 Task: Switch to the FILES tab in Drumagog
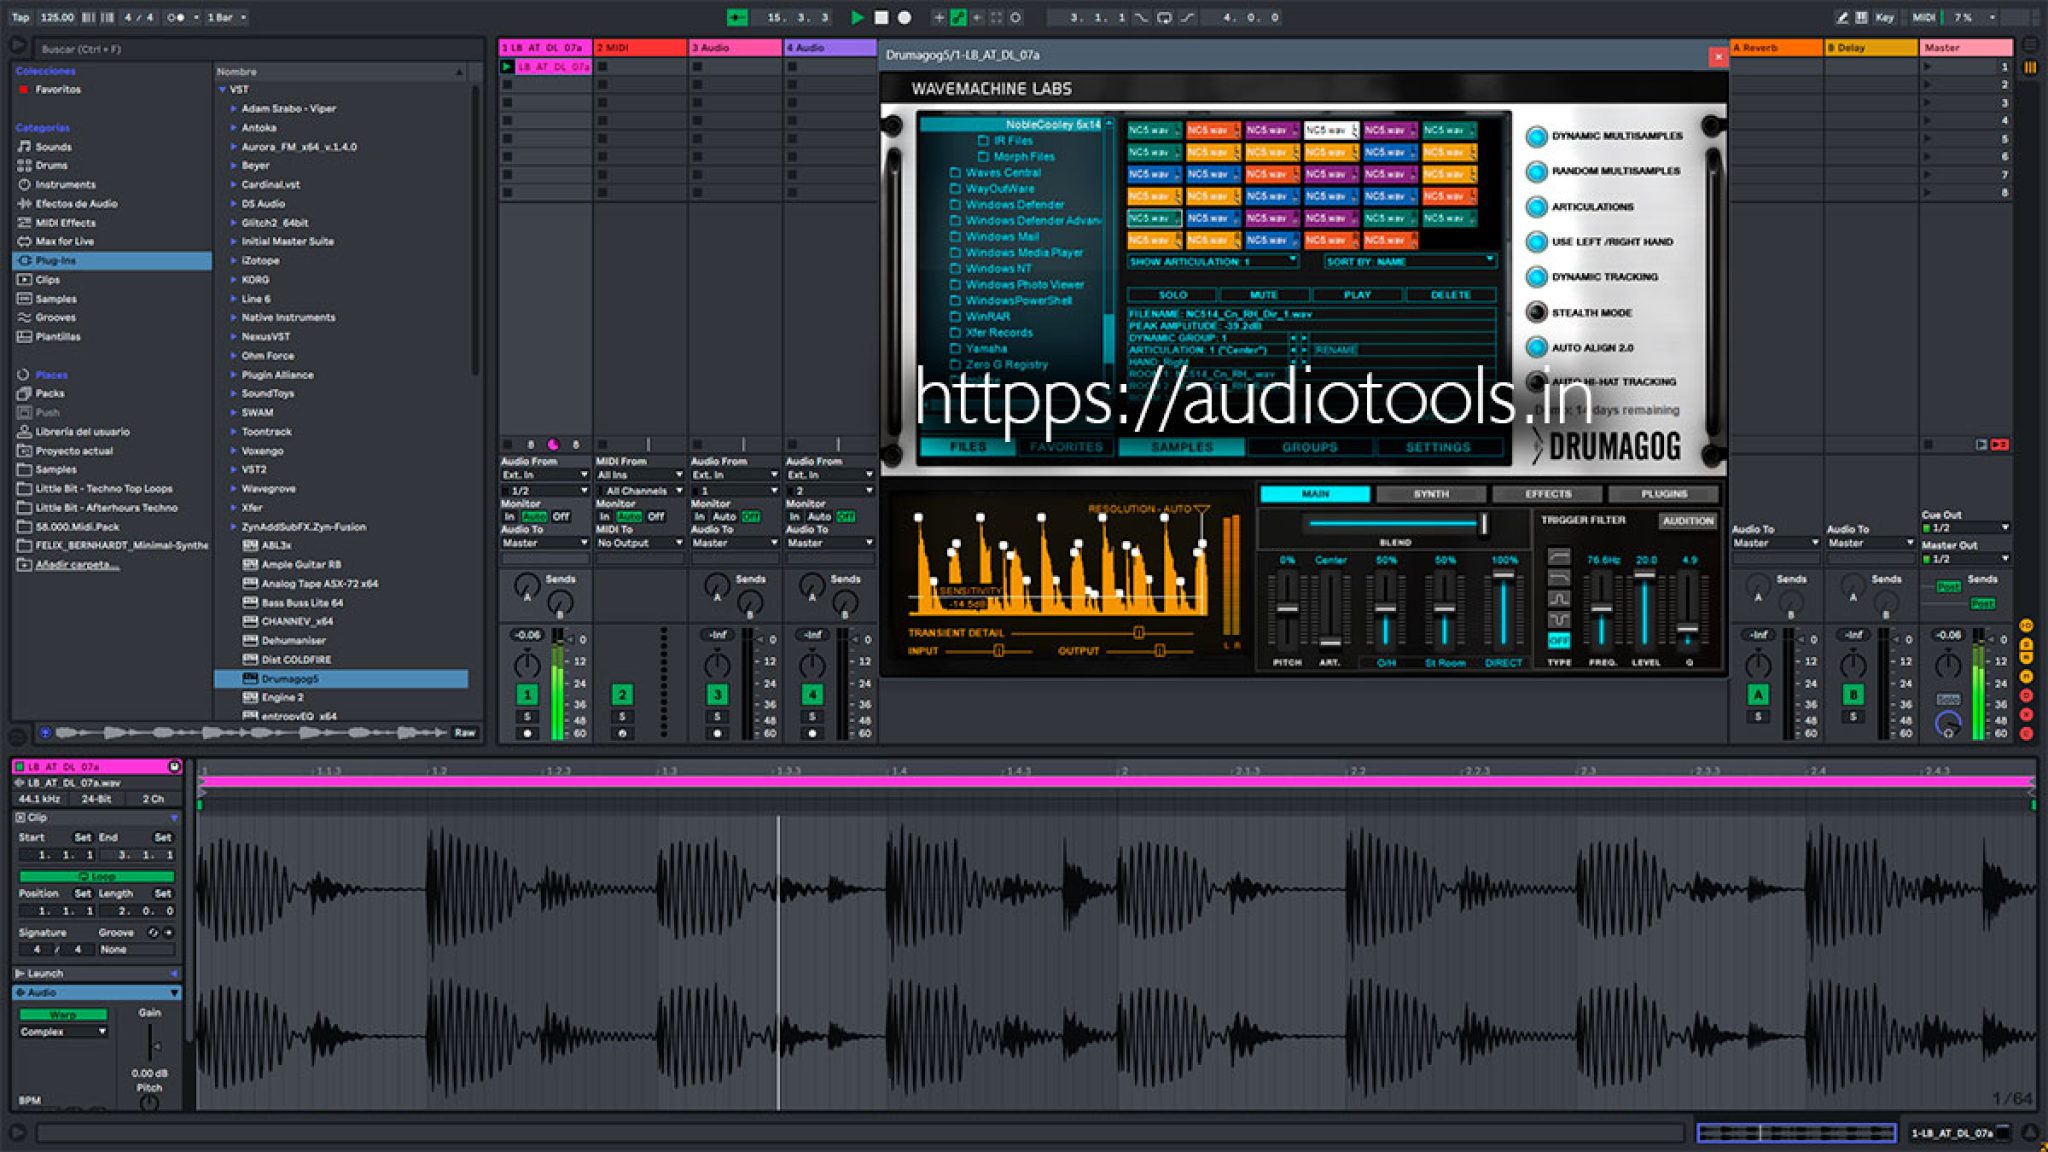tap(967, 447)
